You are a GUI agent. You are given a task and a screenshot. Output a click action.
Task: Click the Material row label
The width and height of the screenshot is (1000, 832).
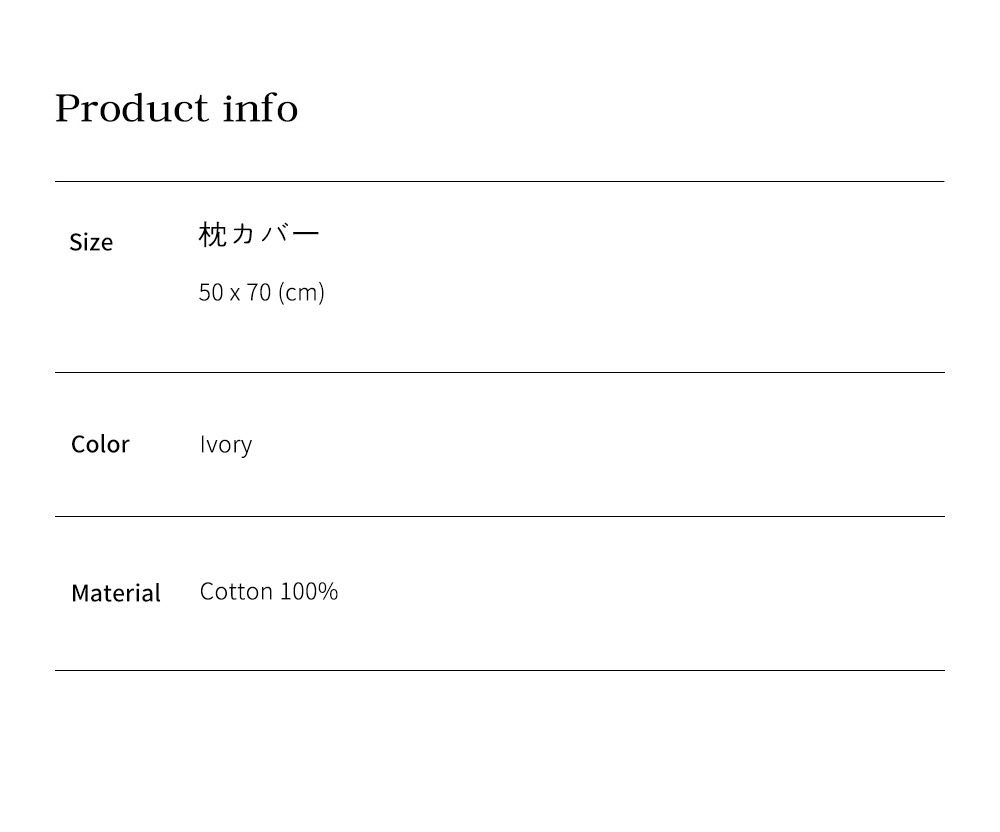click(x=116, y=593)
